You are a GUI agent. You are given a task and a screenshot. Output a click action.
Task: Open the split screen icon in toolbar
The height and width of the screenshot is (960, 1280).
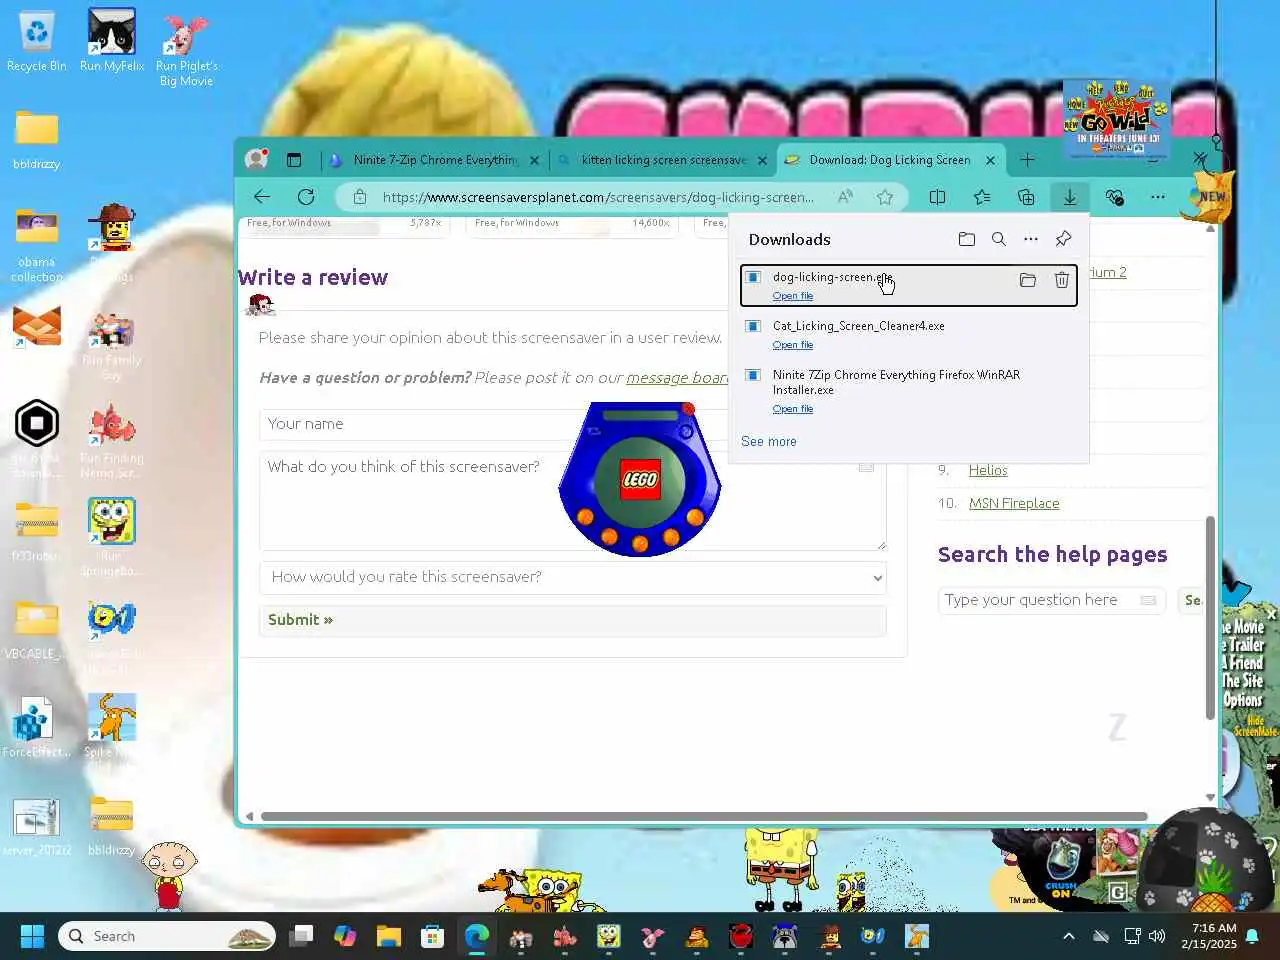[x=937, y=197]
